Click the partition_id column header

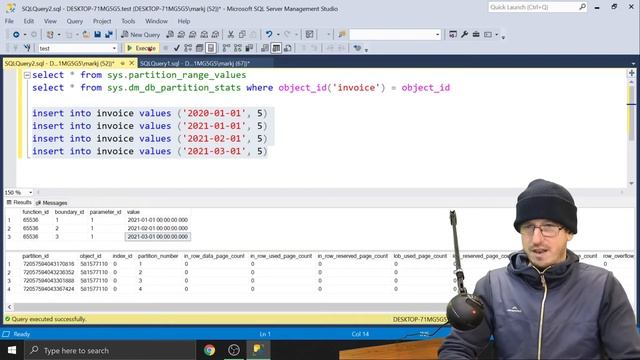[36, 256]
